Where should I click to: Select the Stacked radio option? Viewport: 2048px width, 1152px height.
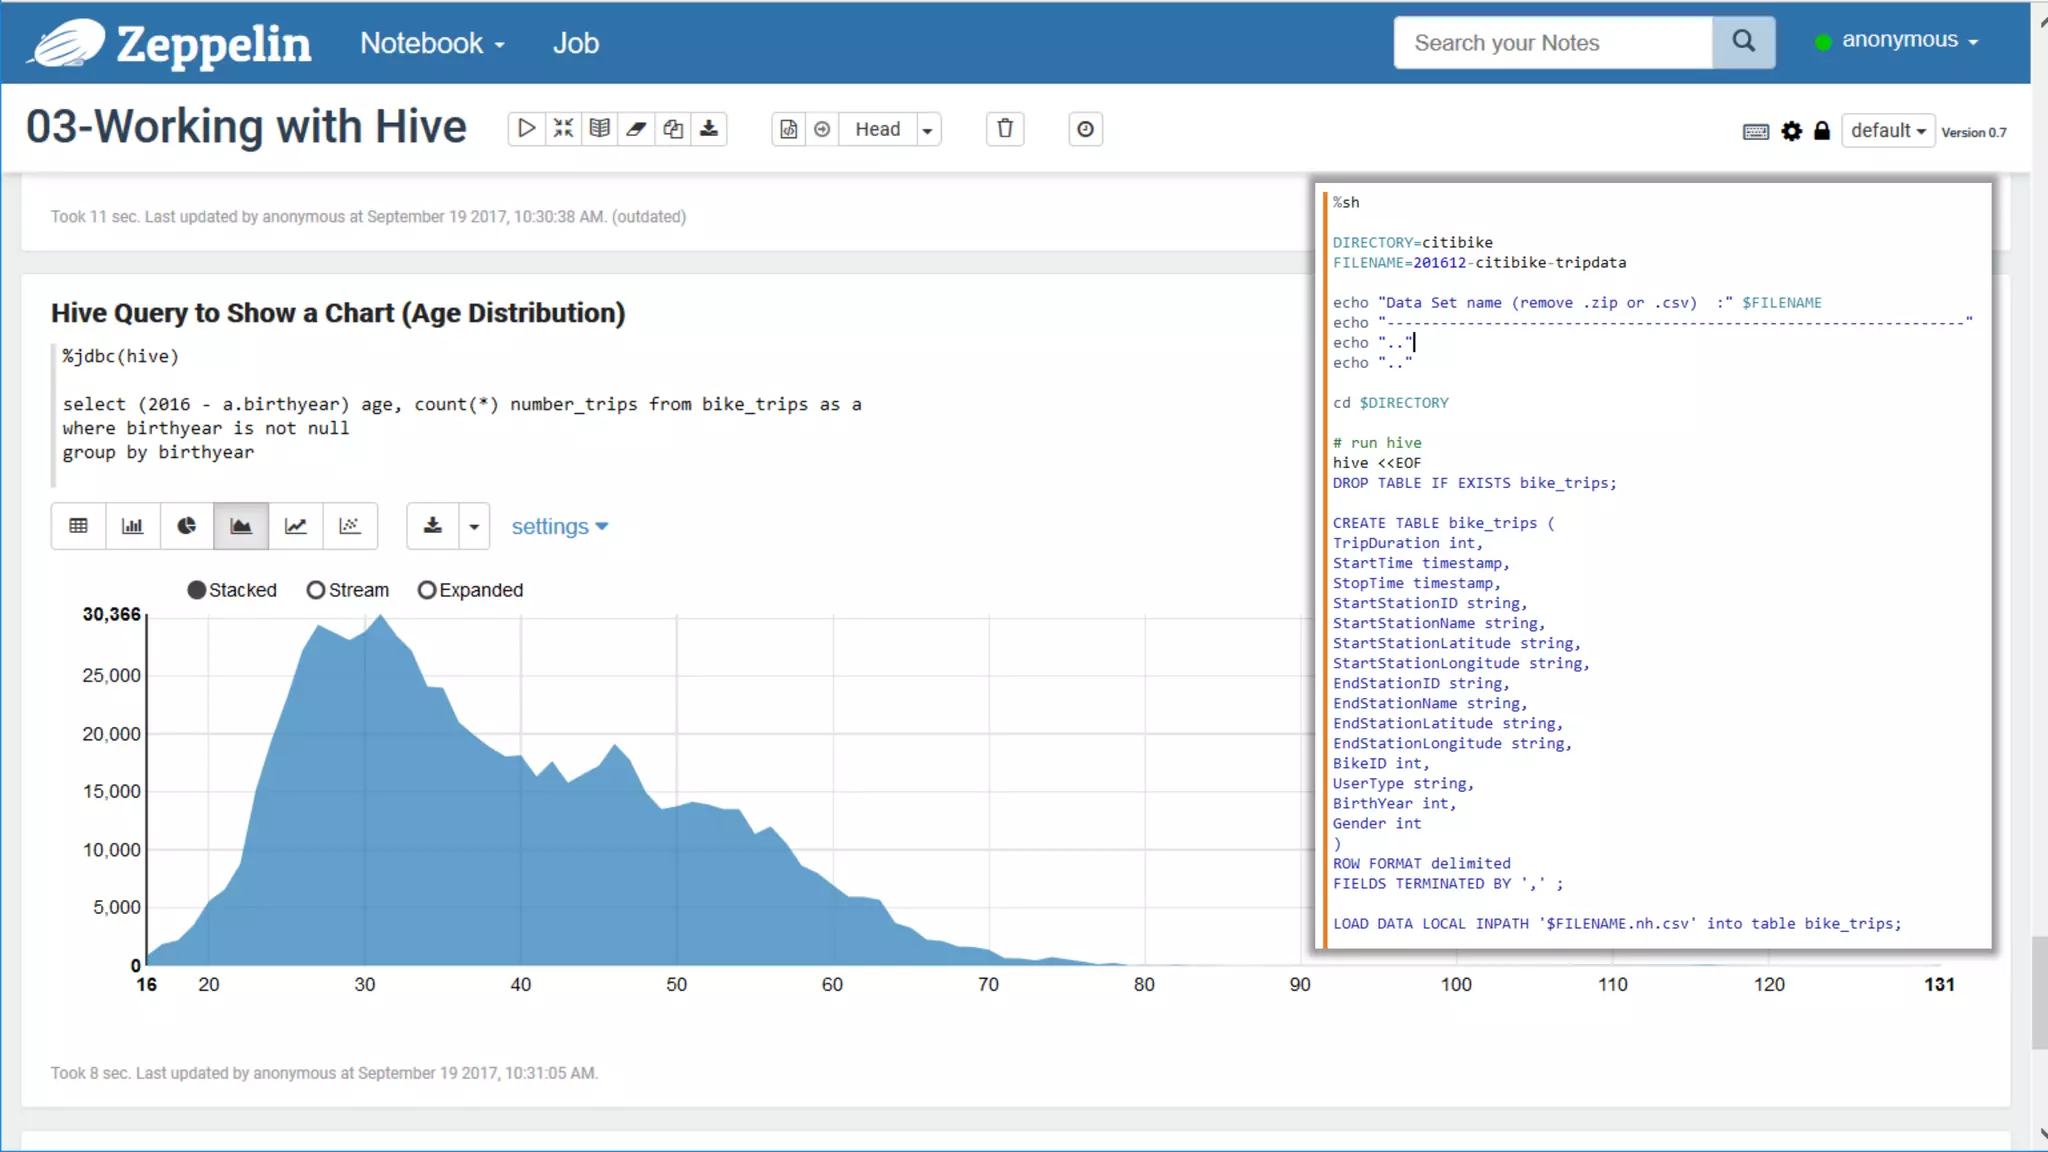tap(197, 590)
